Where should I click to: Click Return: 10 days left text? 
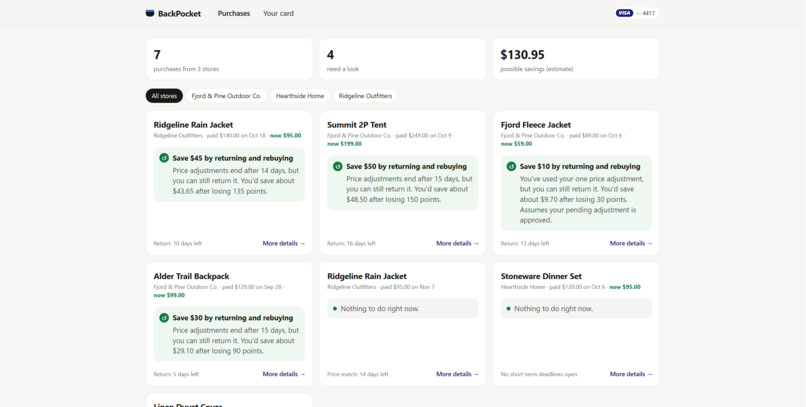(178, 244)
